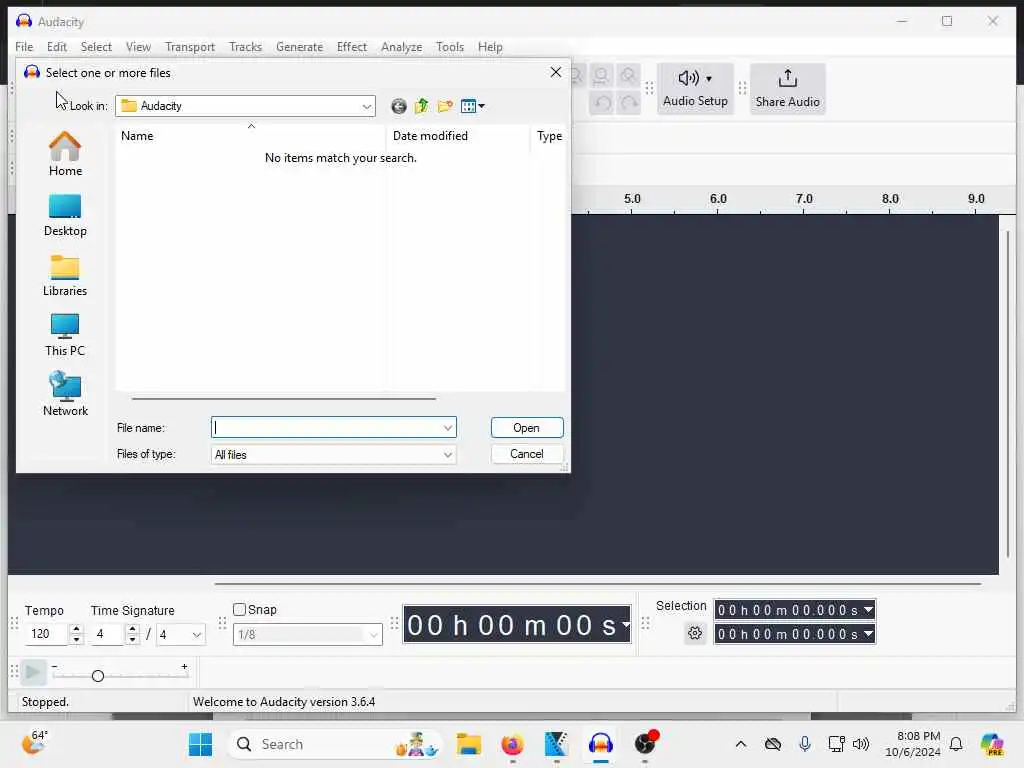This screenshot has height=768, width=1024.
Task: Go to Home in places sidebar
Action: coord(65,154)
